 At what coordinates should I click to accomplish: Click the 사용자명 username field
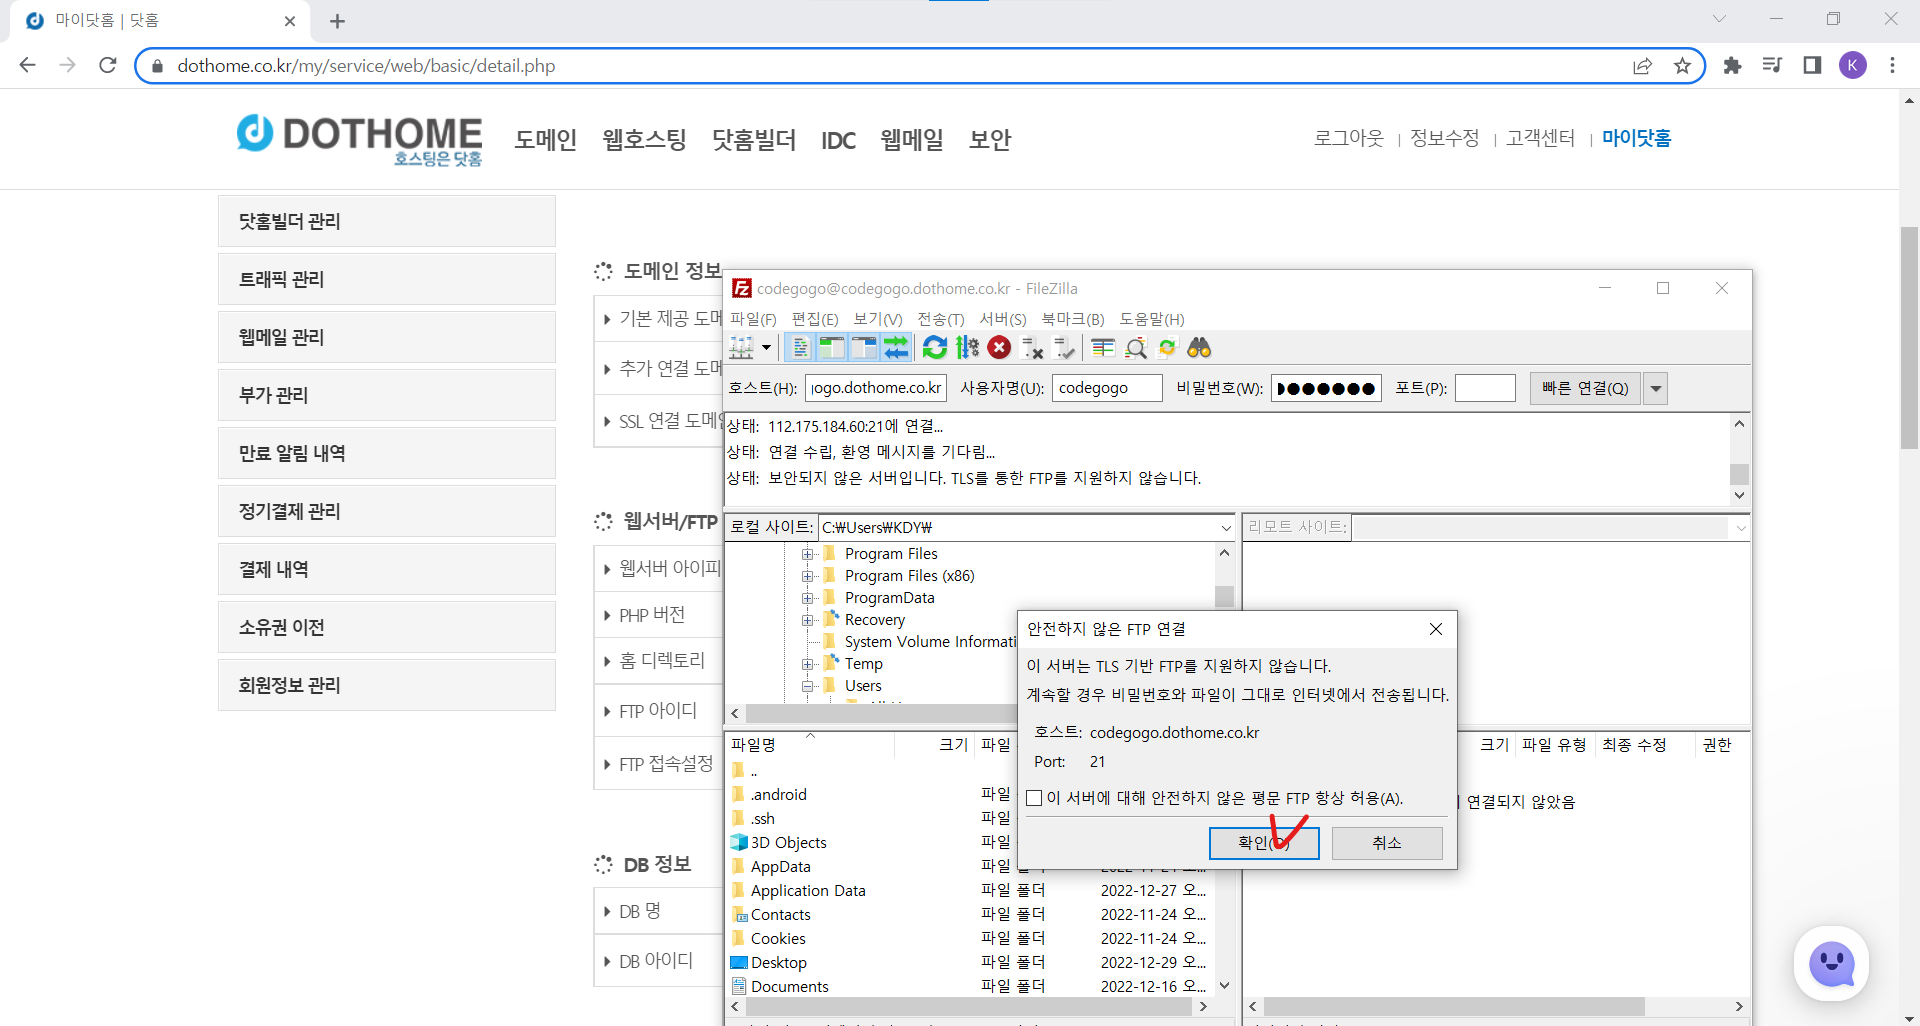1107,388
